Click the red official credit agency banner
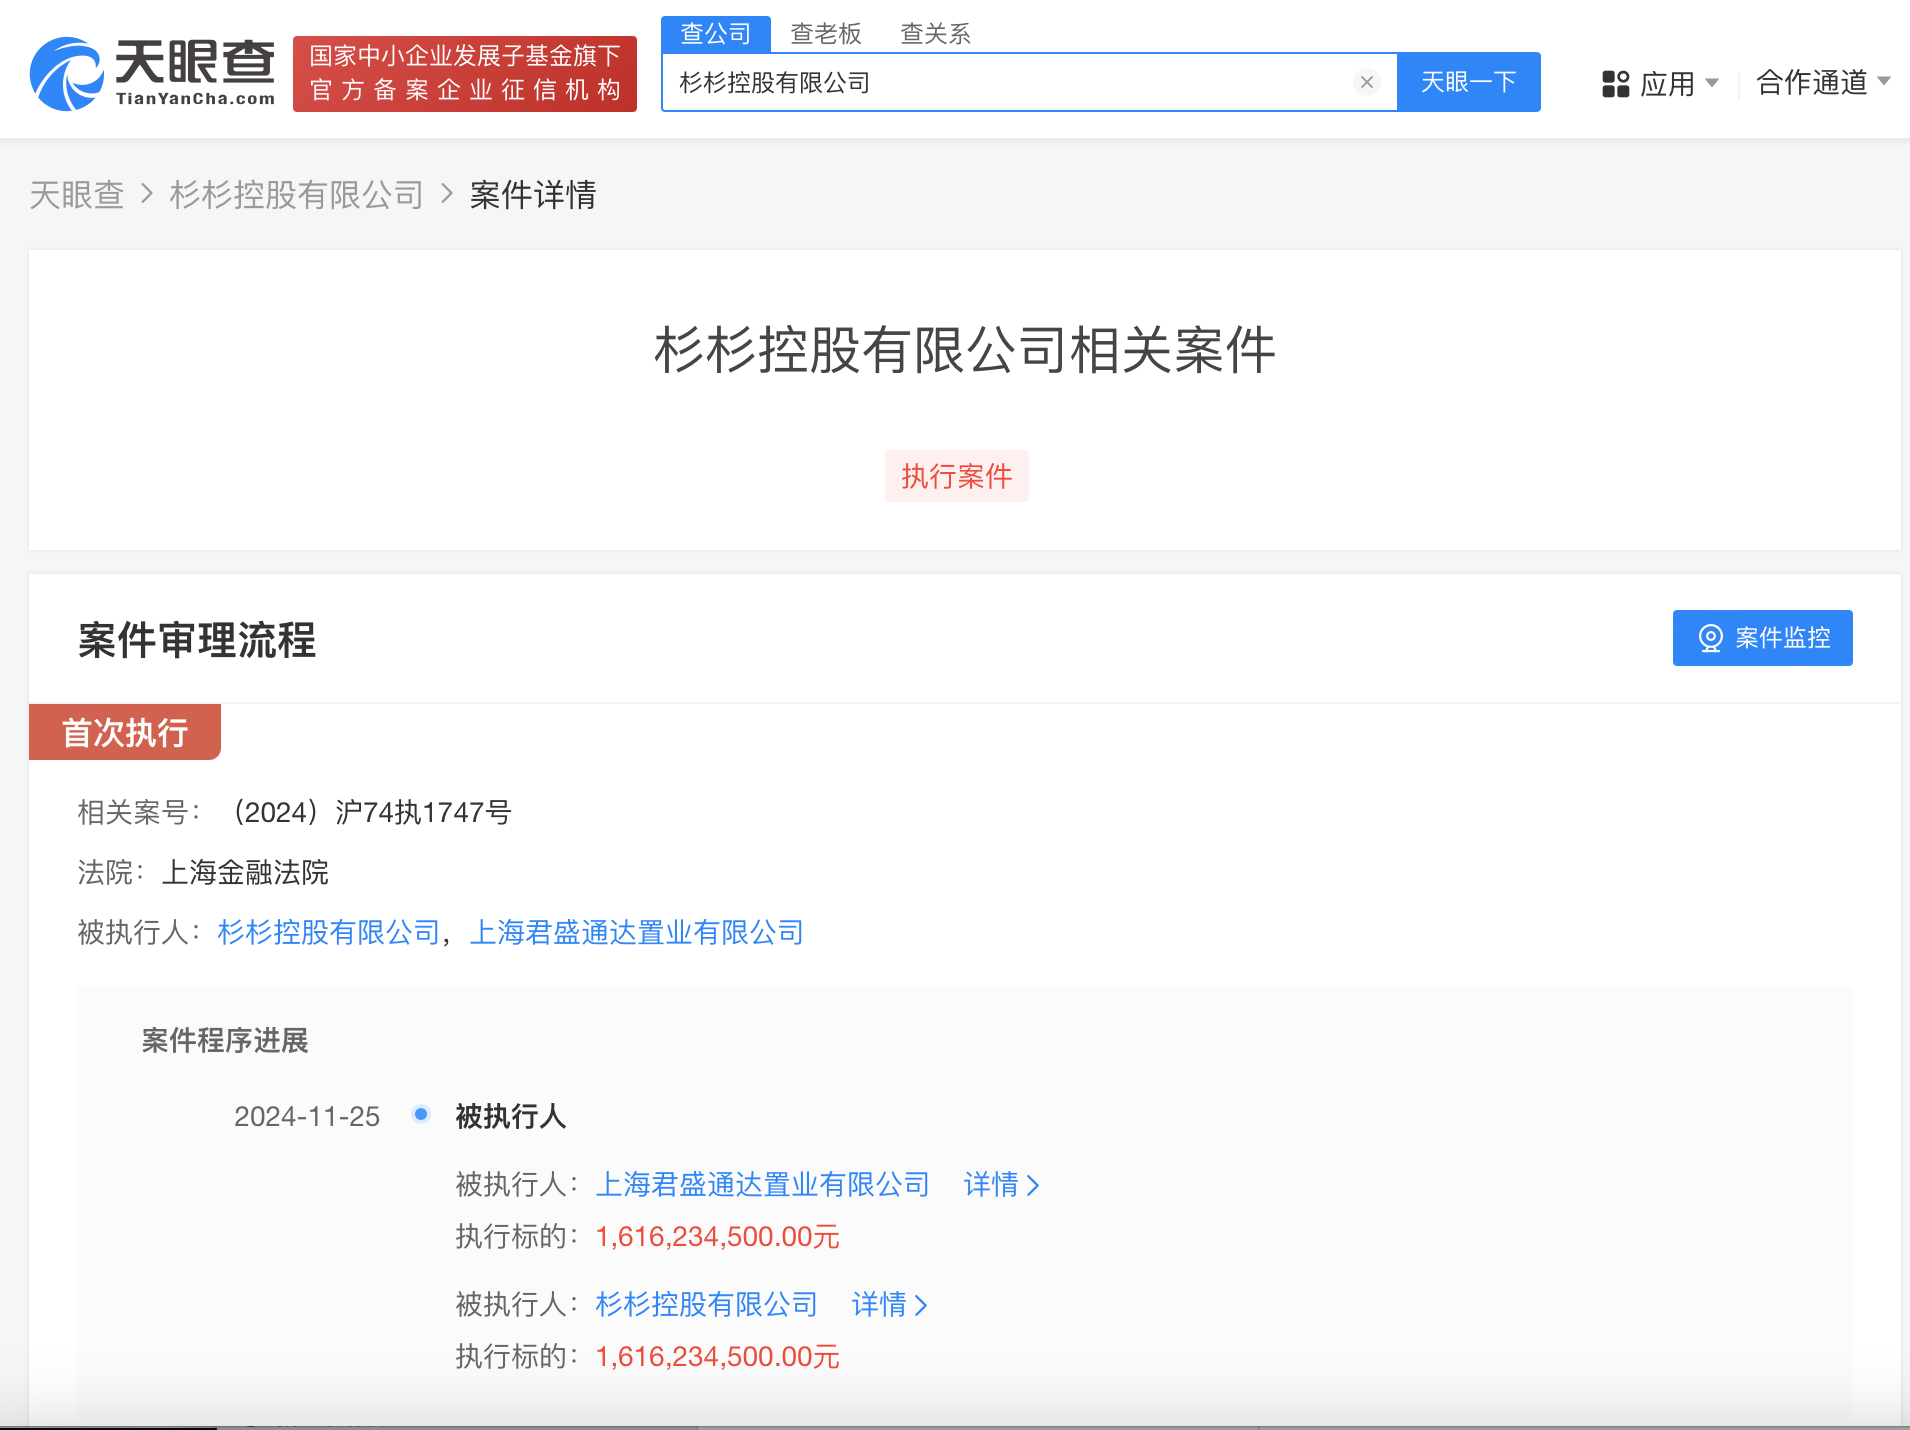This screenshot has height=1430, width=1910. click(465, 73)
